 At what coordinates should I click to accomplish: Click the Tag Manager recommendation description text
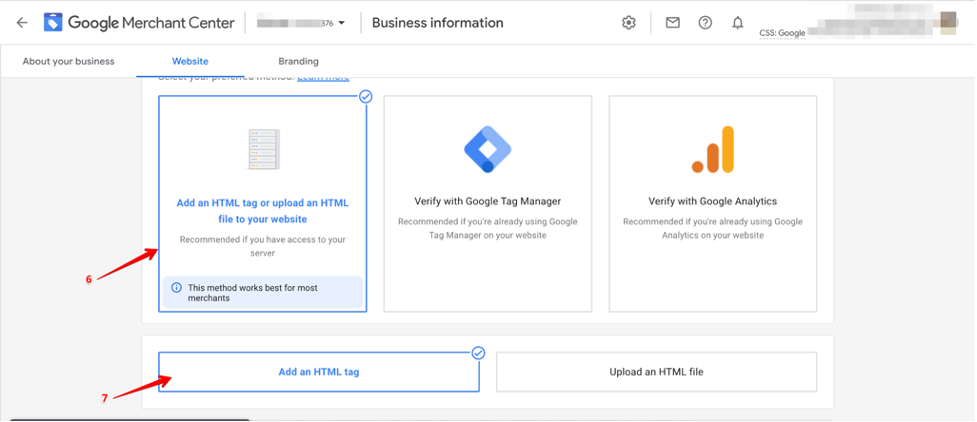[488, 228]
